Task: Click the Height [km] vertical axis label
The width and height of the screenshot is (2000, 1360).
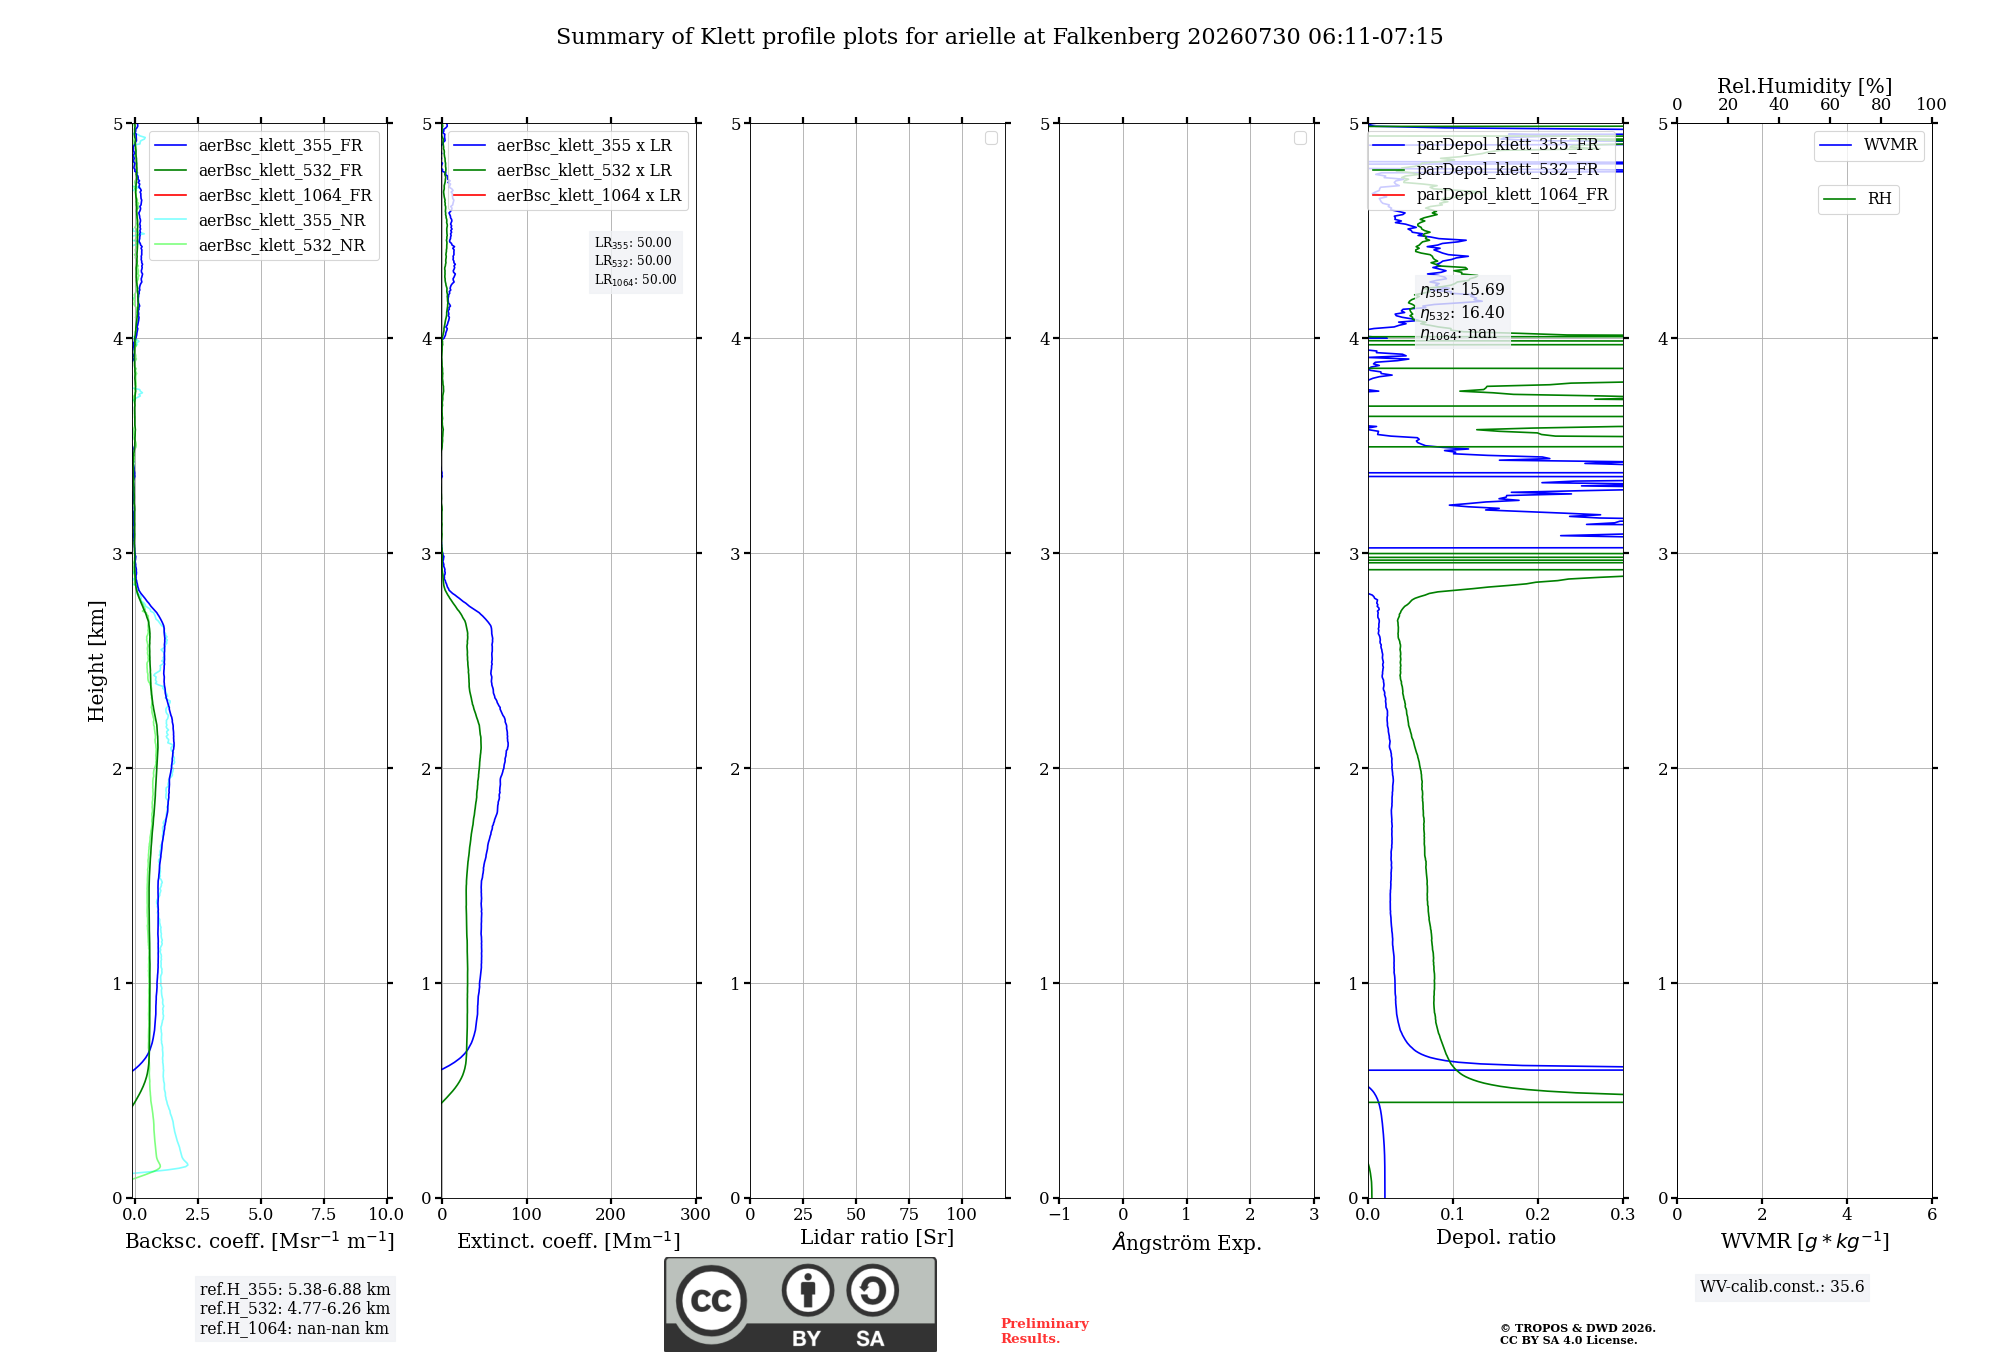Action: (x=96, y=661)
